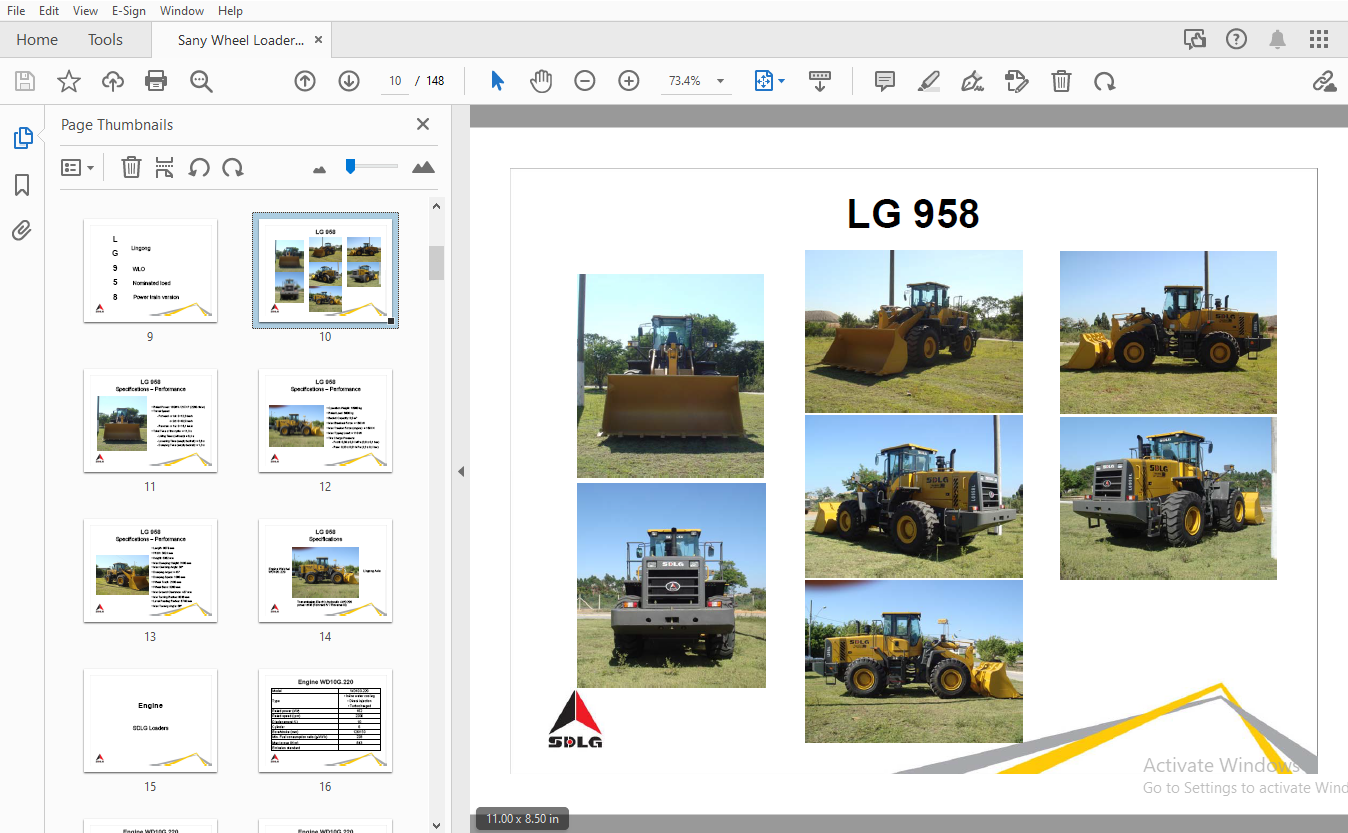Click the edit/stamp page tool icon

[1017, 81]
